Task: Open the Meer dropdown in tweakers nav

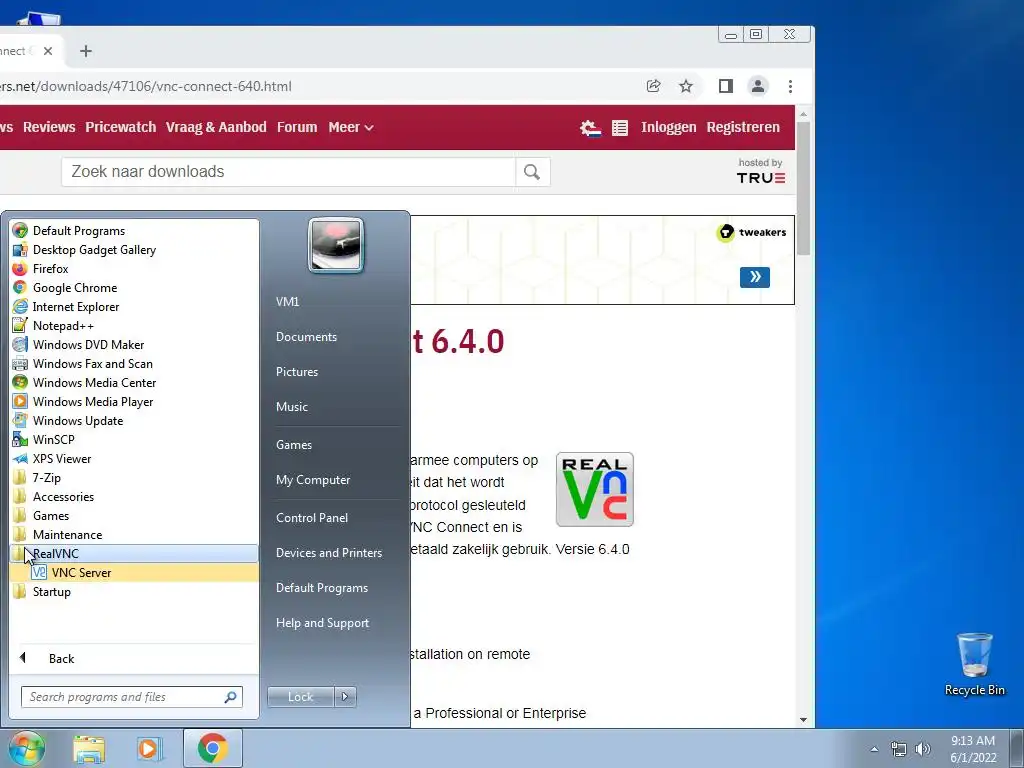Action: (351, 127)
